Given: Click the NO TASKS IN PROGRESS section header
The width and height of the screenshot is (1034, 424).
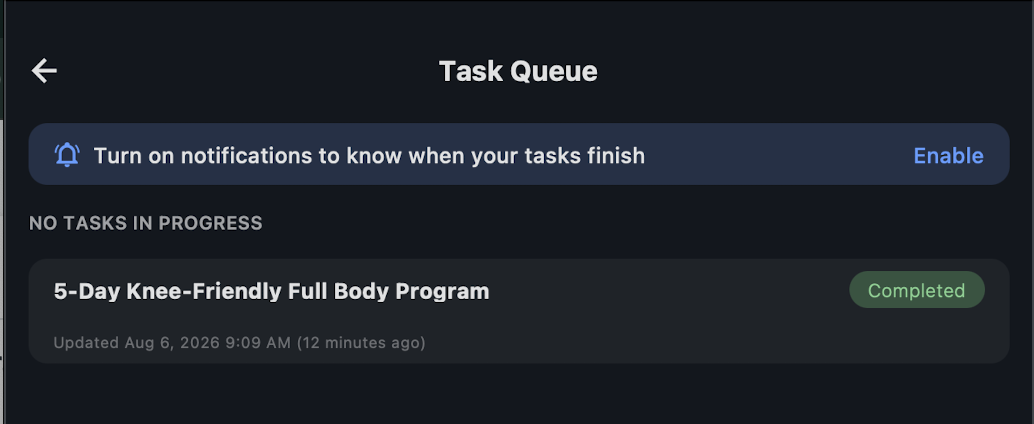Looking at the screenshot, I should pos(146,223).
